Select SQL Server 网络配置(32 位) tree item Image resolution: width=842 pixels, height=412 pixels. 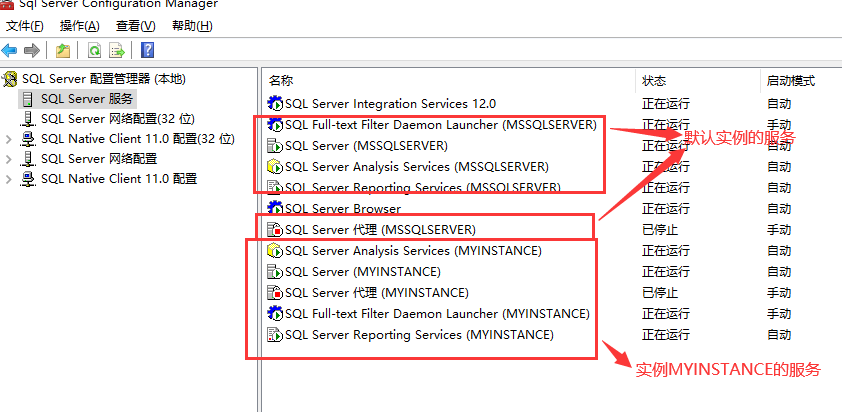click(x=118, y=119)
